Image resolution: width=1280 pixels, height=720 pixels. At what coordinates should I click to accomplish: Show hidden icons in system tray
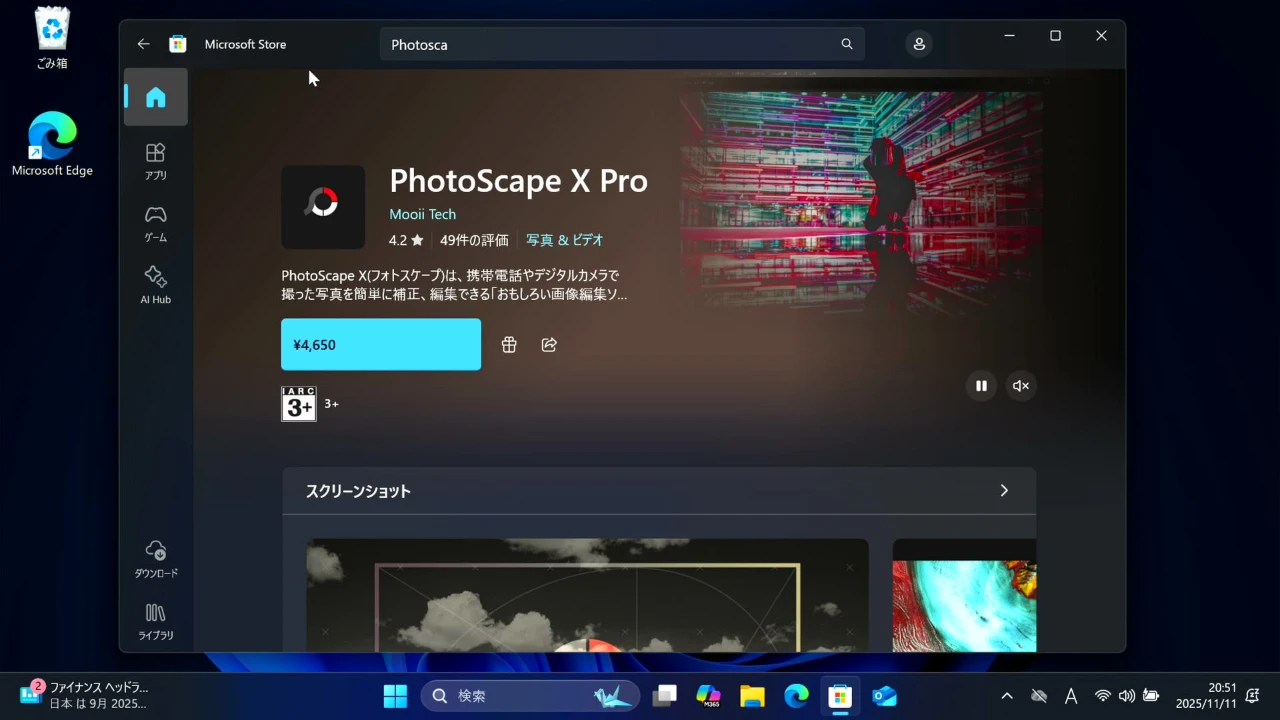1007,696
